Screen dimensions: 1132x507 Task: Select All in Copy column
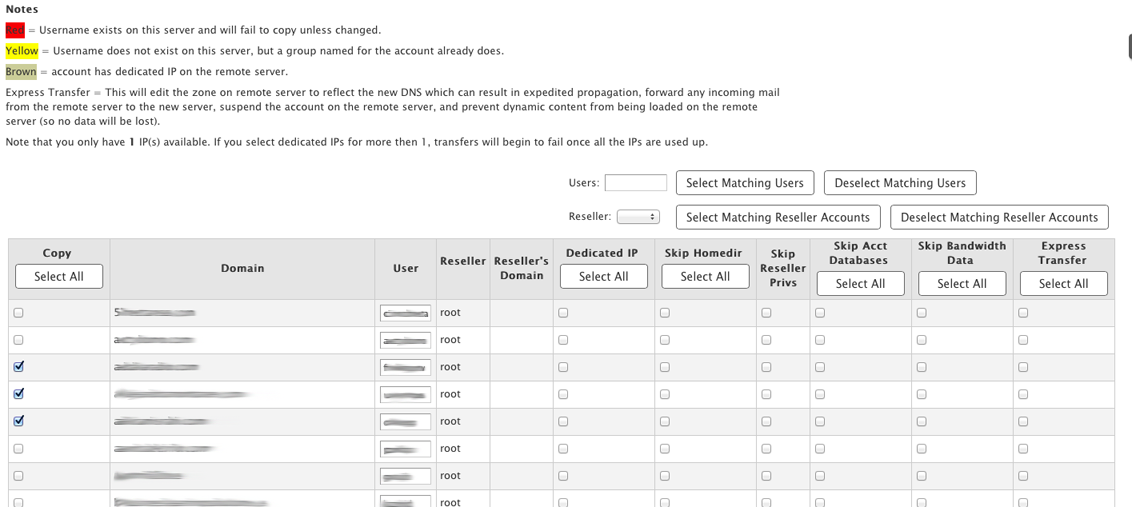pyautogui.click(x=59, y=276)
